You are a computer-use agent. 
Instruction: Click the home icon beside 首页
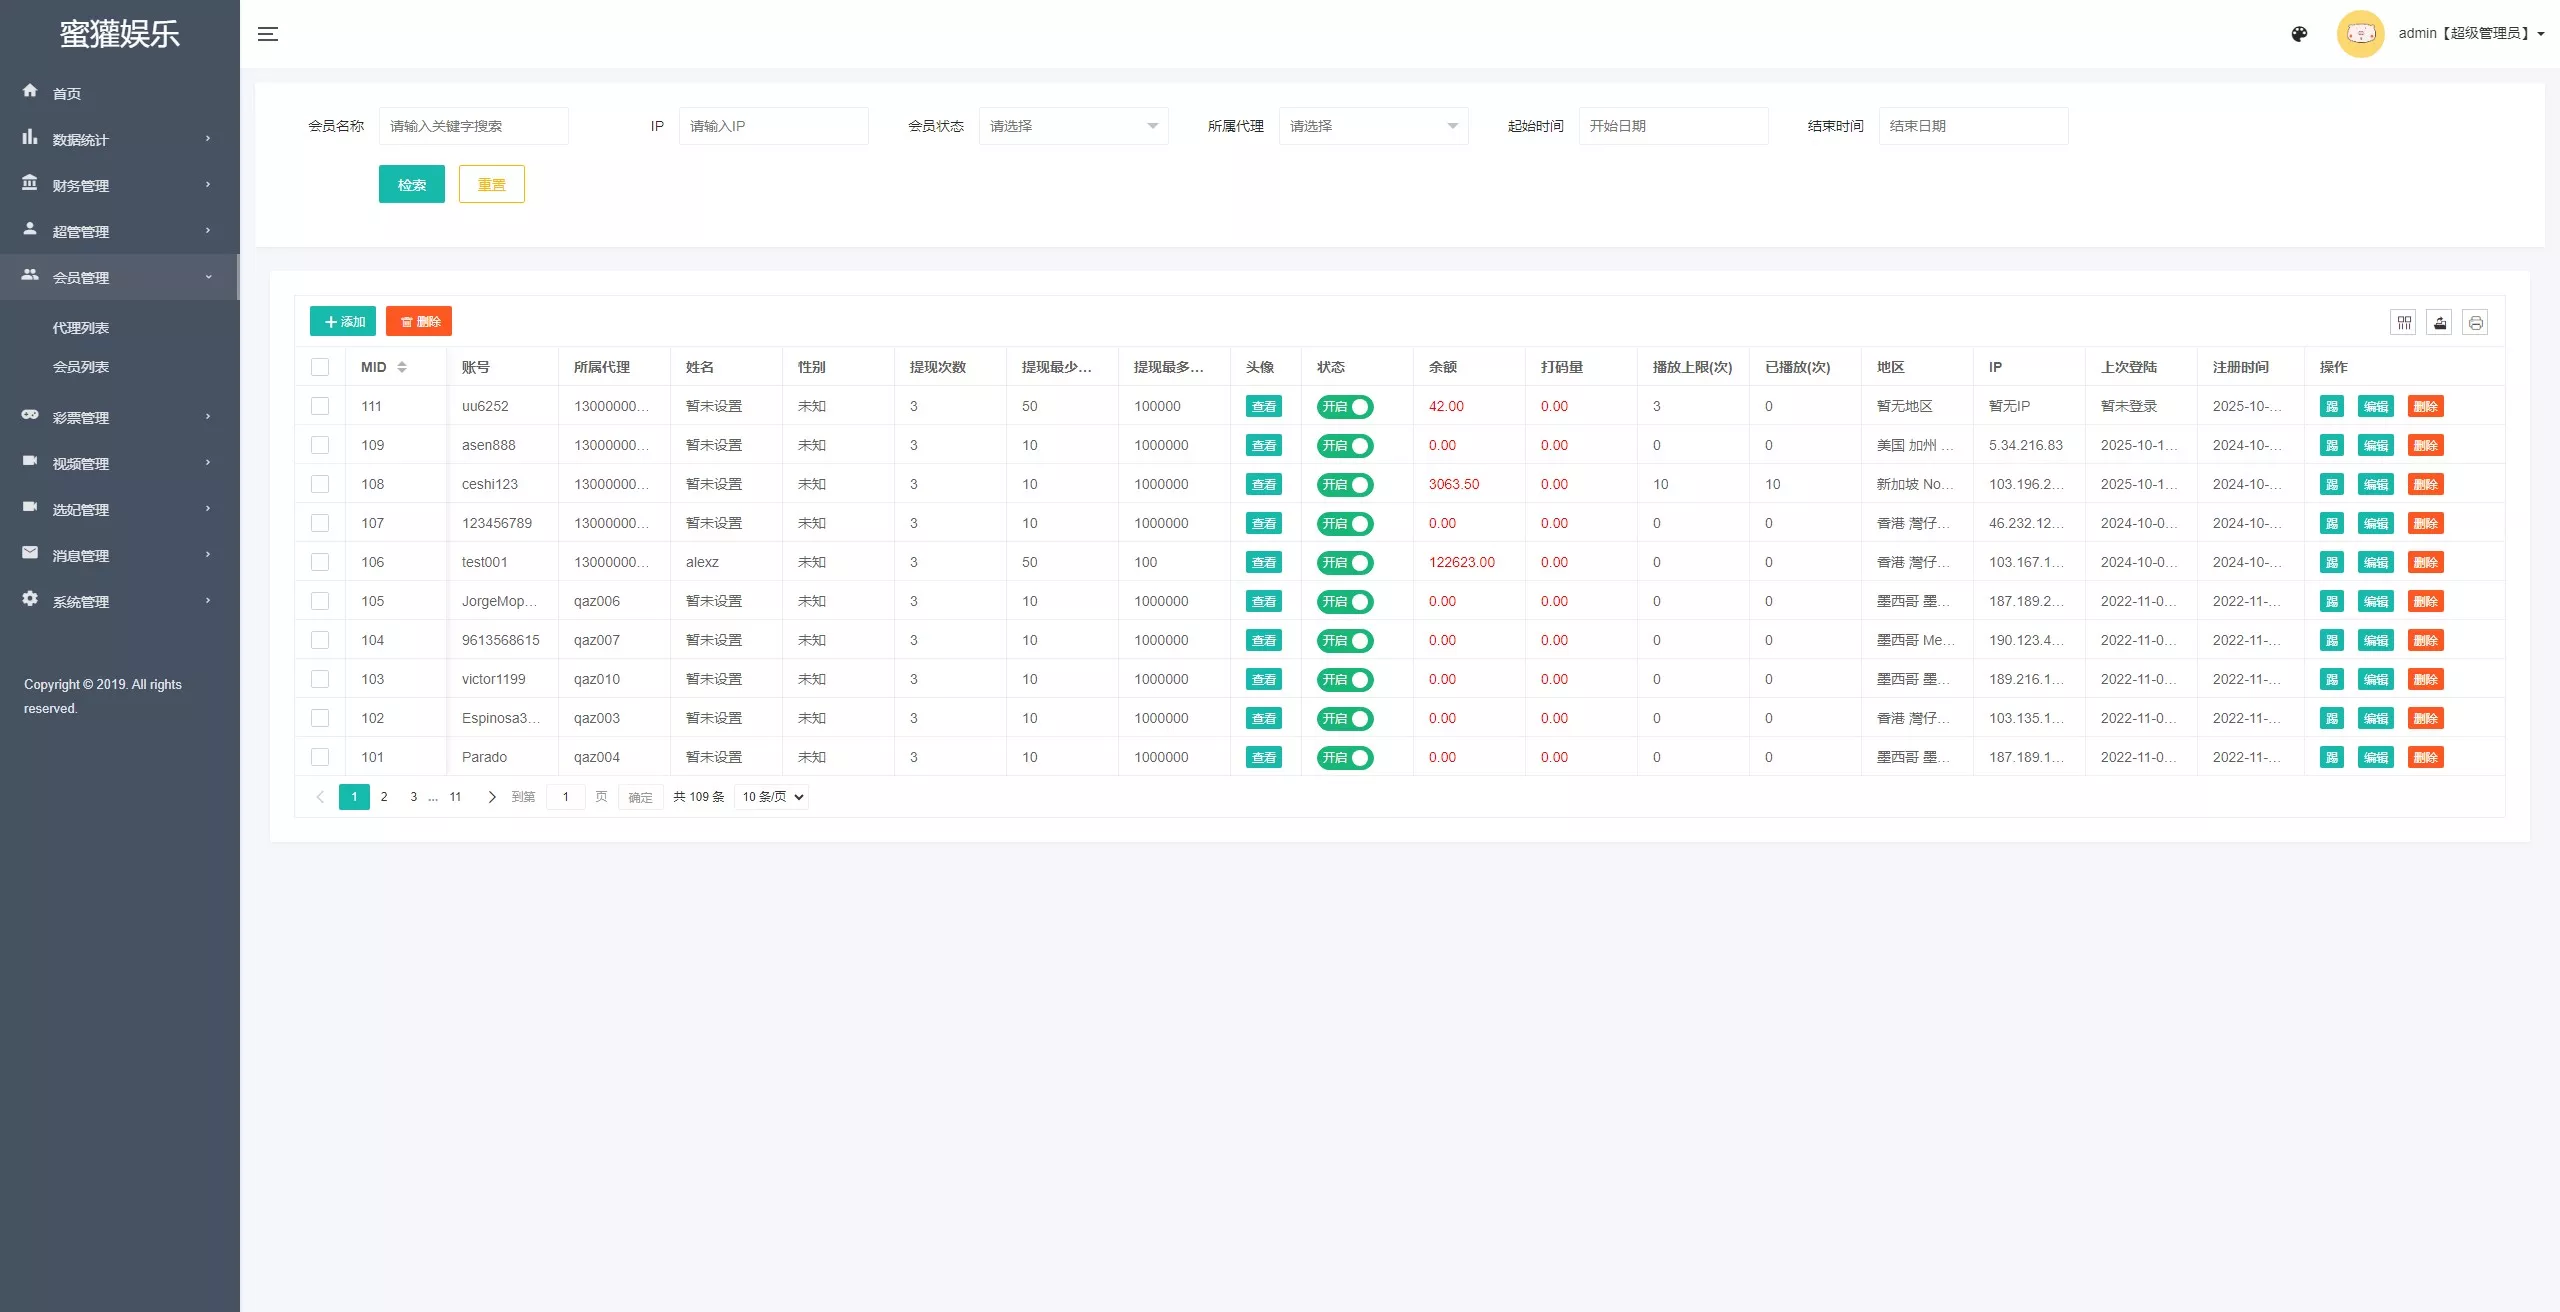(x=30, y=91)
